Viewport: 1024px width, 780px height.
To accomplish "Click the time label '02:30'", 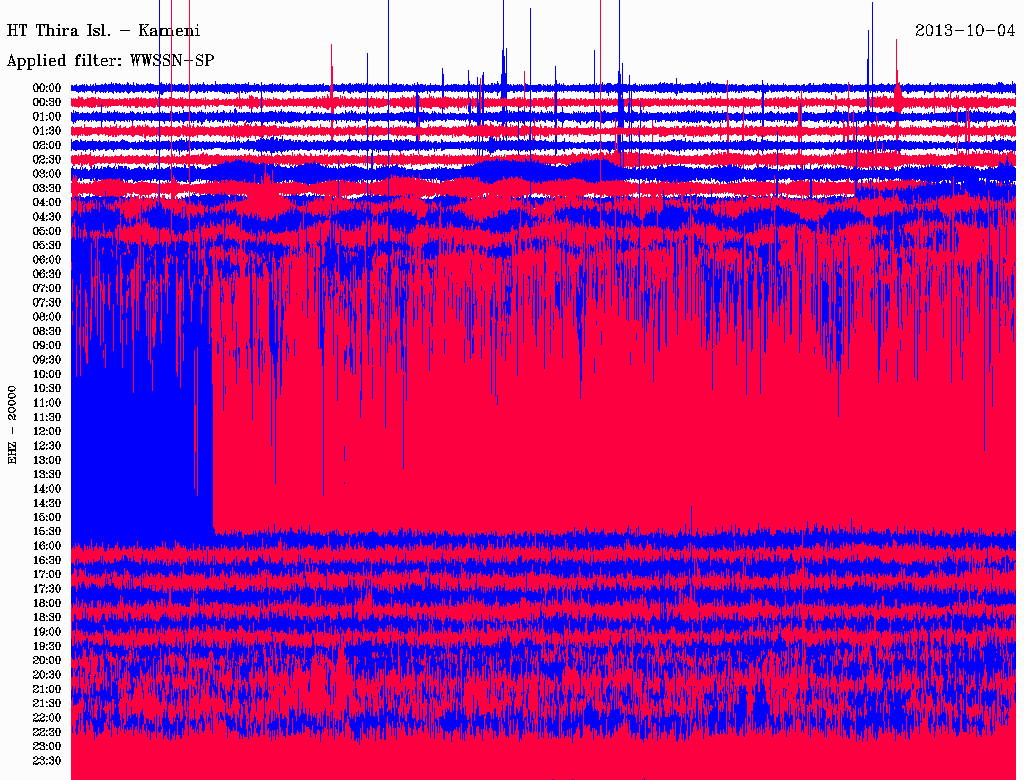I will click(47, 159).
